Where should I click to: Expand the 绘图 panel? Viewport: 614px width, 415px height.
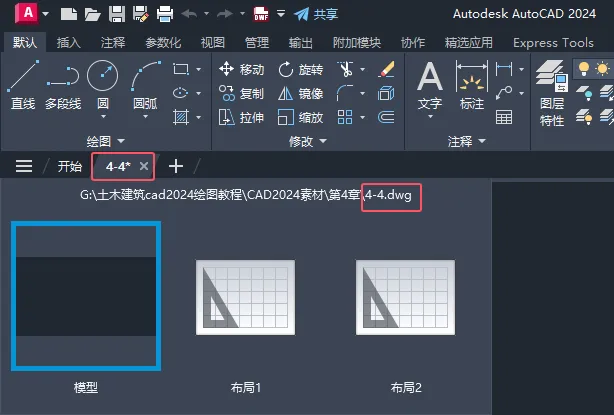point(105,141)
